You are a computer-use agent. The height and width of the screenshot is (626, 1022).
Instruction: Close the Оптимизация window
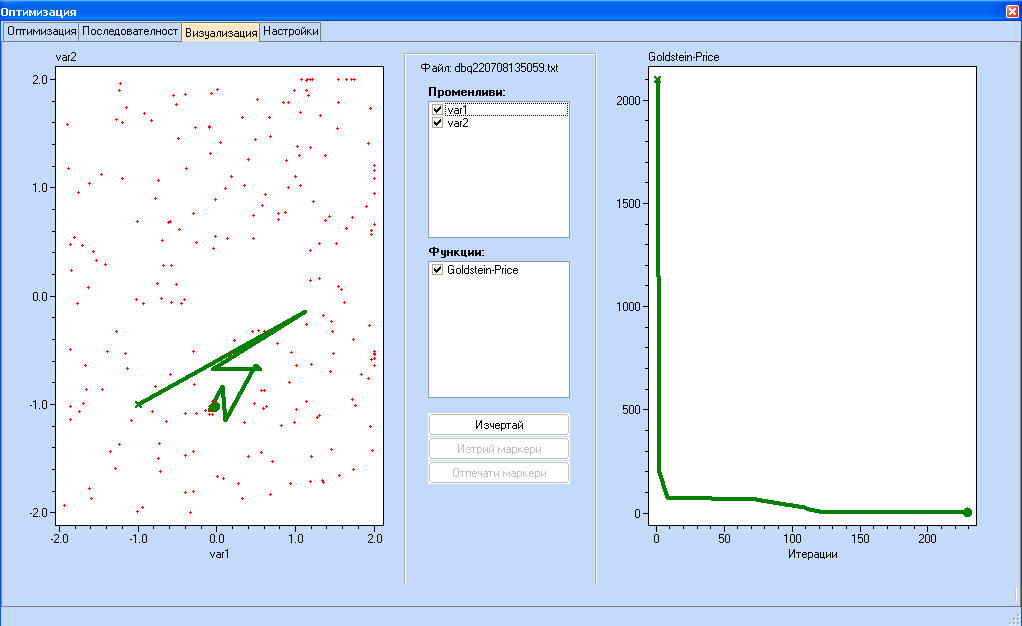tap(1012, 10)
